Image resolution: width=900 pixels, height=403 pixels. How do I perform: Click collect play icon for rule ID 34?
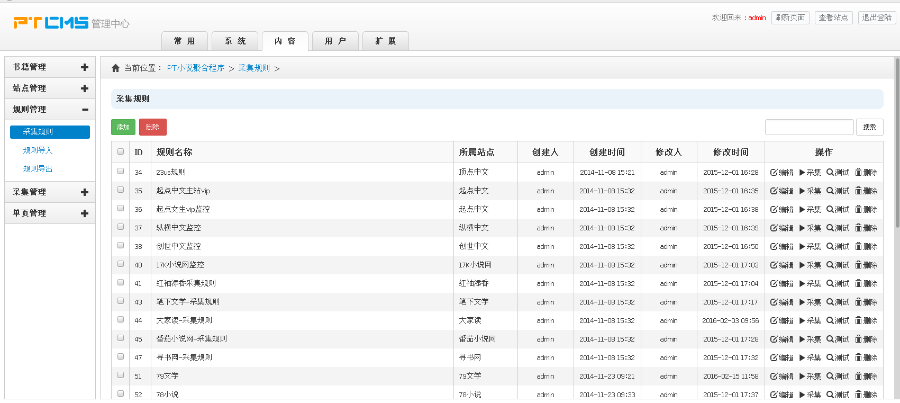(802, 172)
